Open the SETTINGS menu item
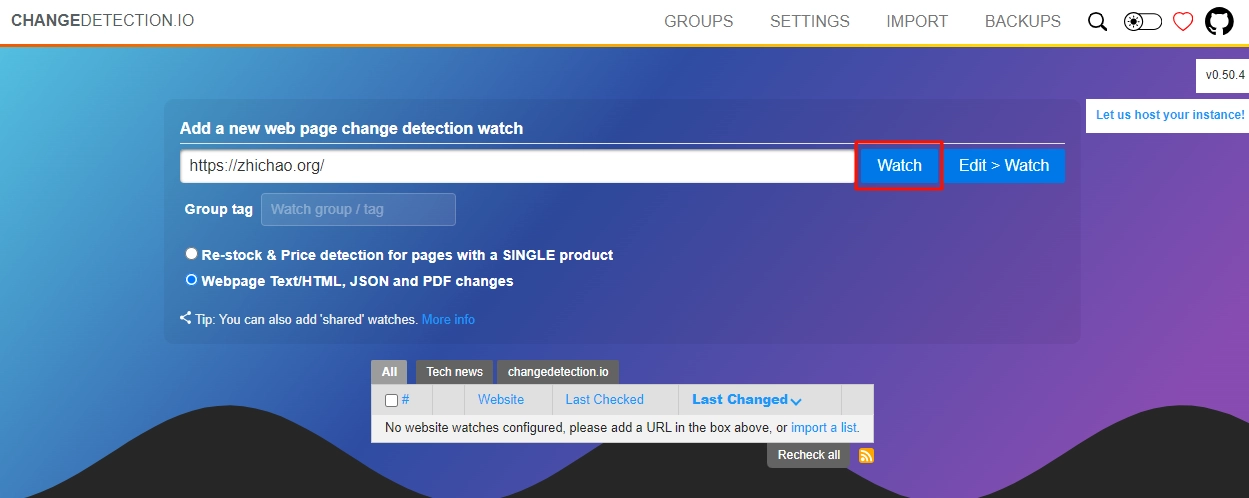 [x=809, y=21]
